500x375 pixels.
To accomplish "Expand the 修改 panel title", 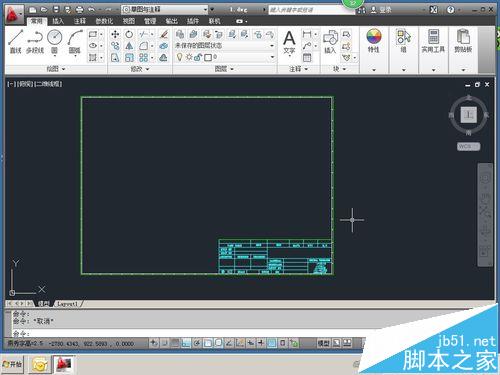I will (140, 69).
